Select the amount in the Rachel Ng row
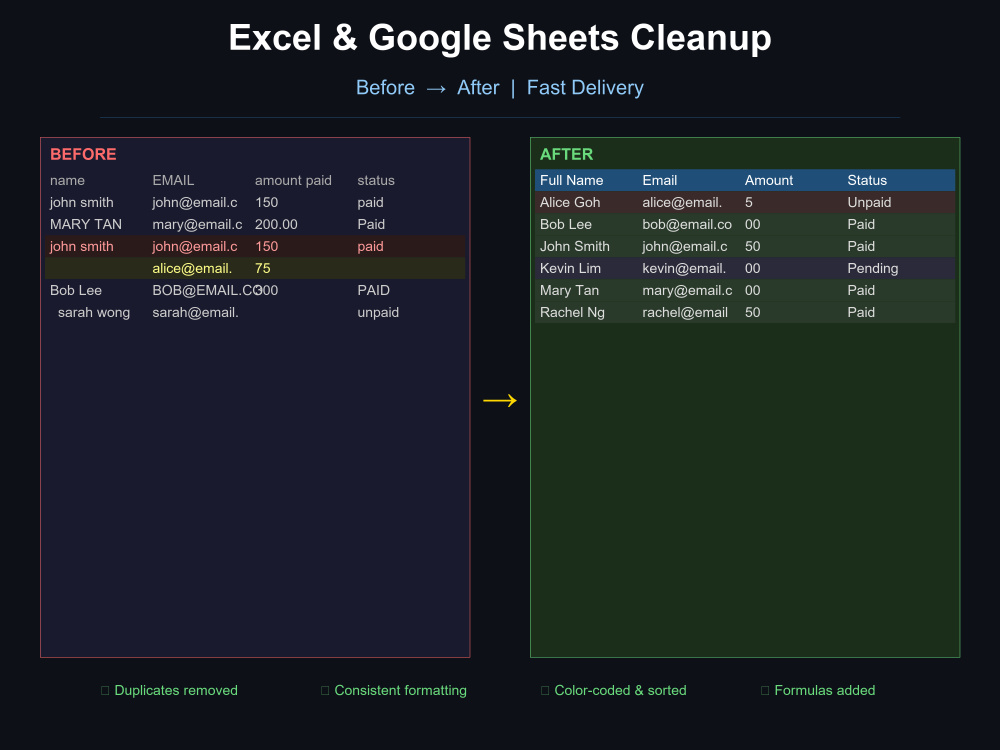This screenshot has width=1000, height=750. pyautogui.click(x=753, y=312)
